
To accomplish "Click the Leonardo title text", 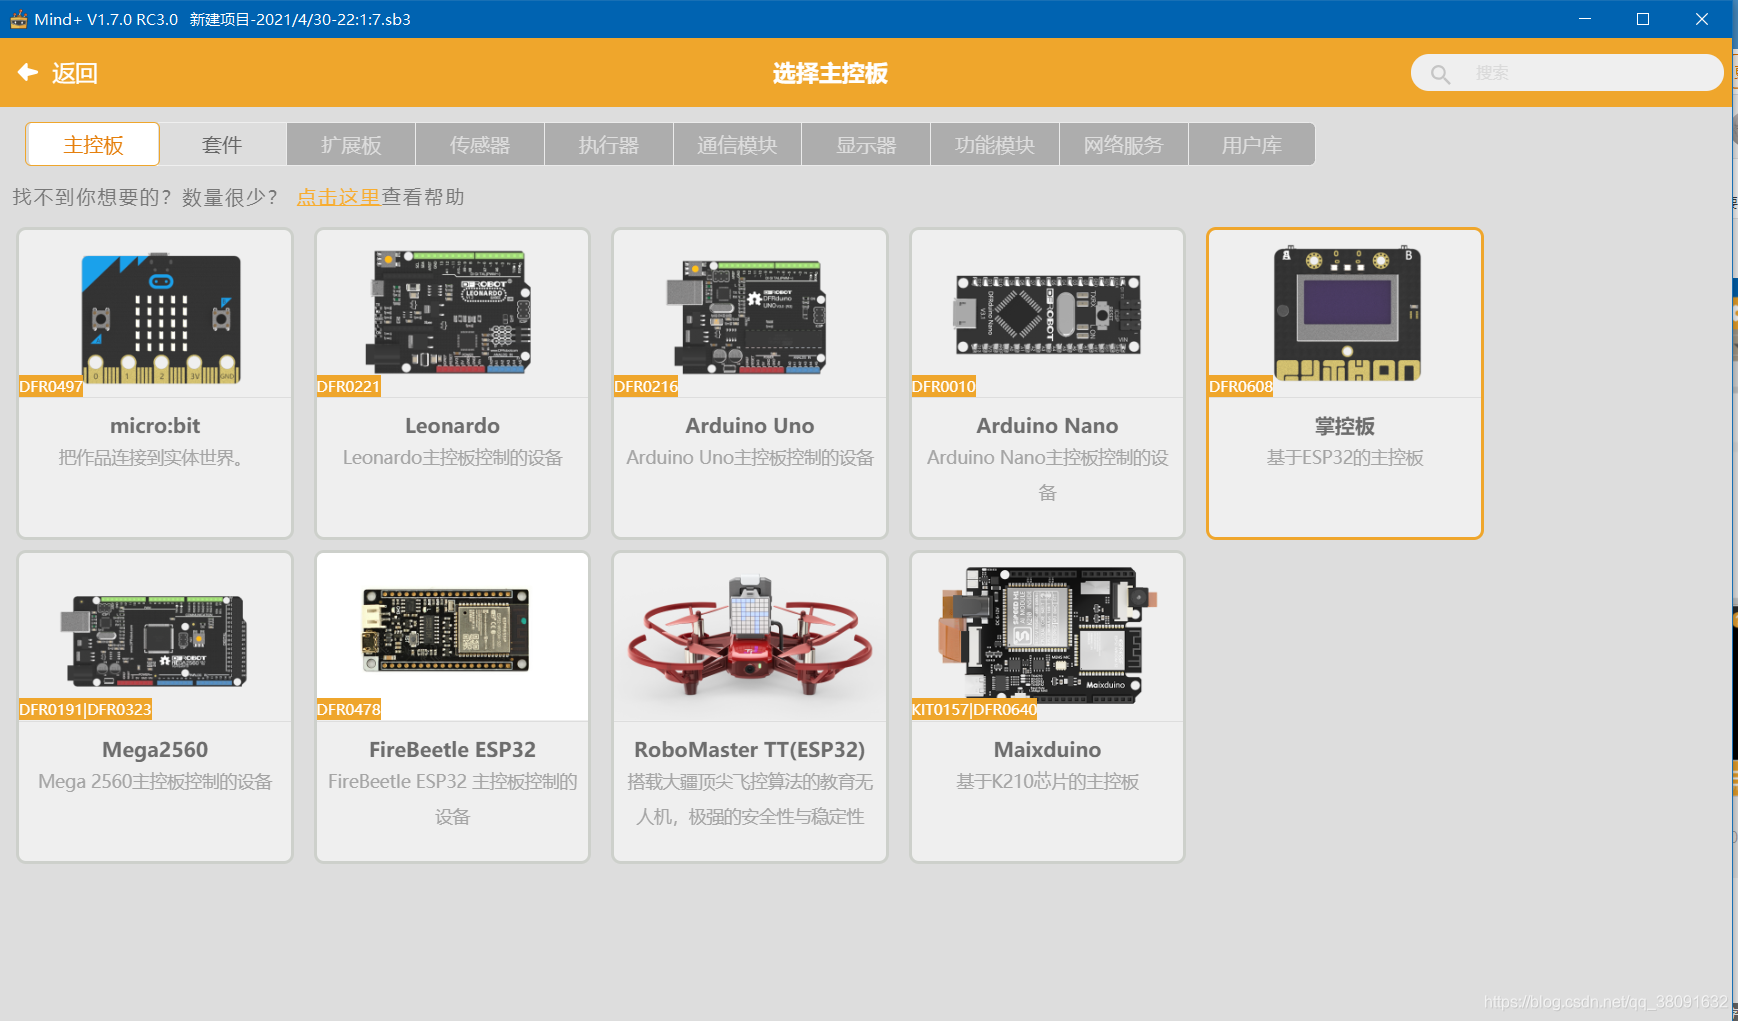I will click(452, 426).
